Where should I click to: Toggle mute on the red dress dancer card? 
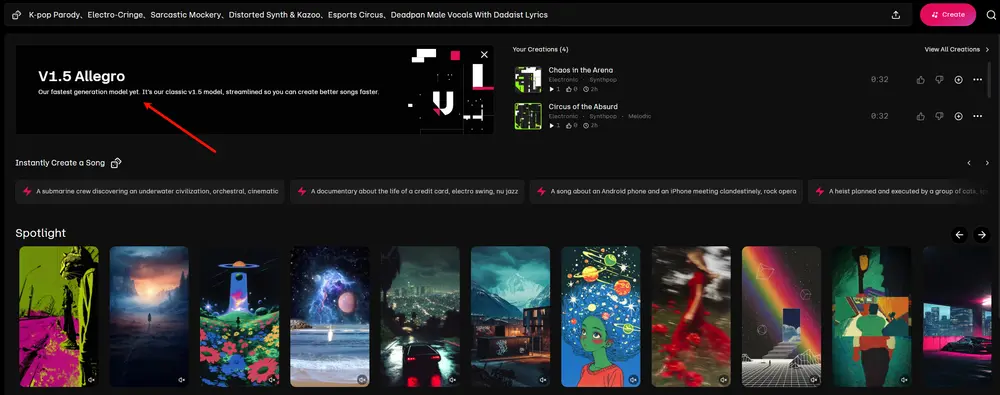click(x=723, y=380)
